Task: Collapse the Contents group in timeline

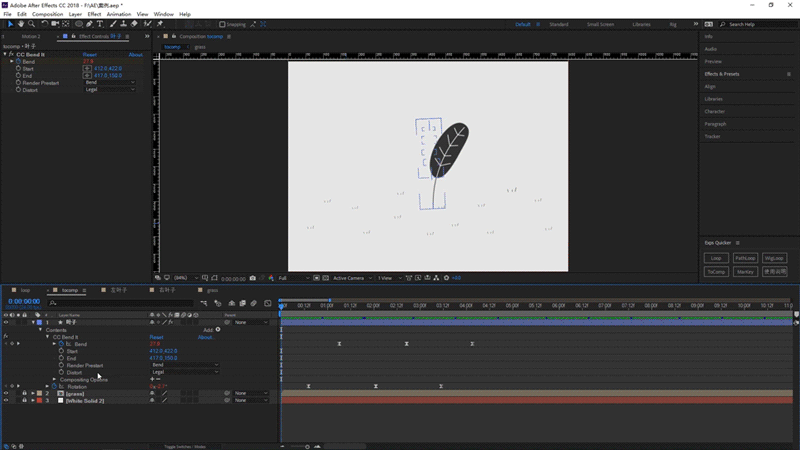Action: tap(41, 330)
